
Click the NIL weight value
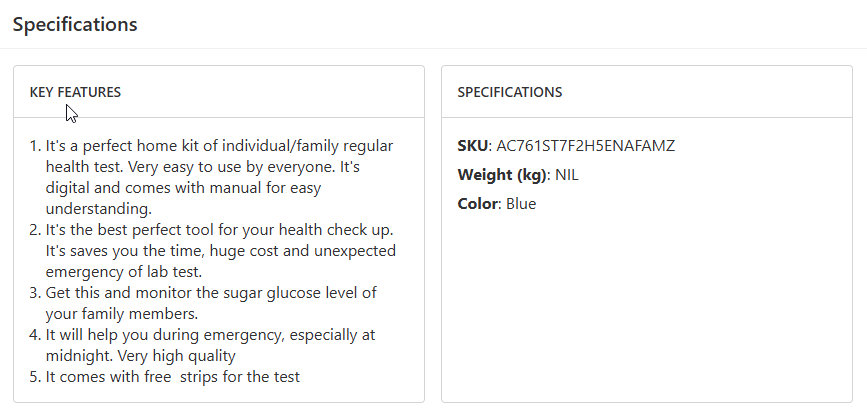point(567,175)
